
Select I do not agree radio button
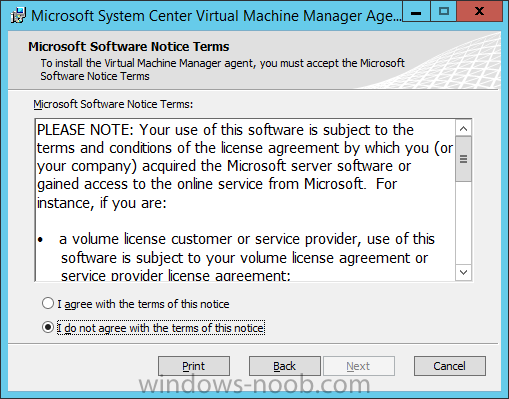click(x=48, y=327)
